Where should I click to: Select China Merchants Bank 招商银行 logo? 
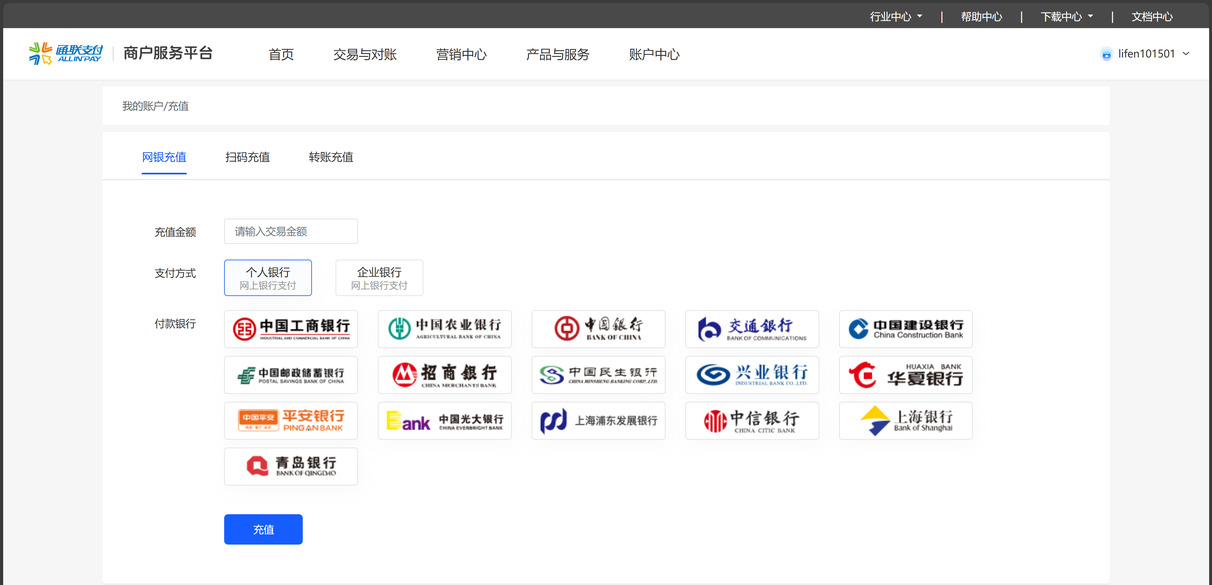445,375
